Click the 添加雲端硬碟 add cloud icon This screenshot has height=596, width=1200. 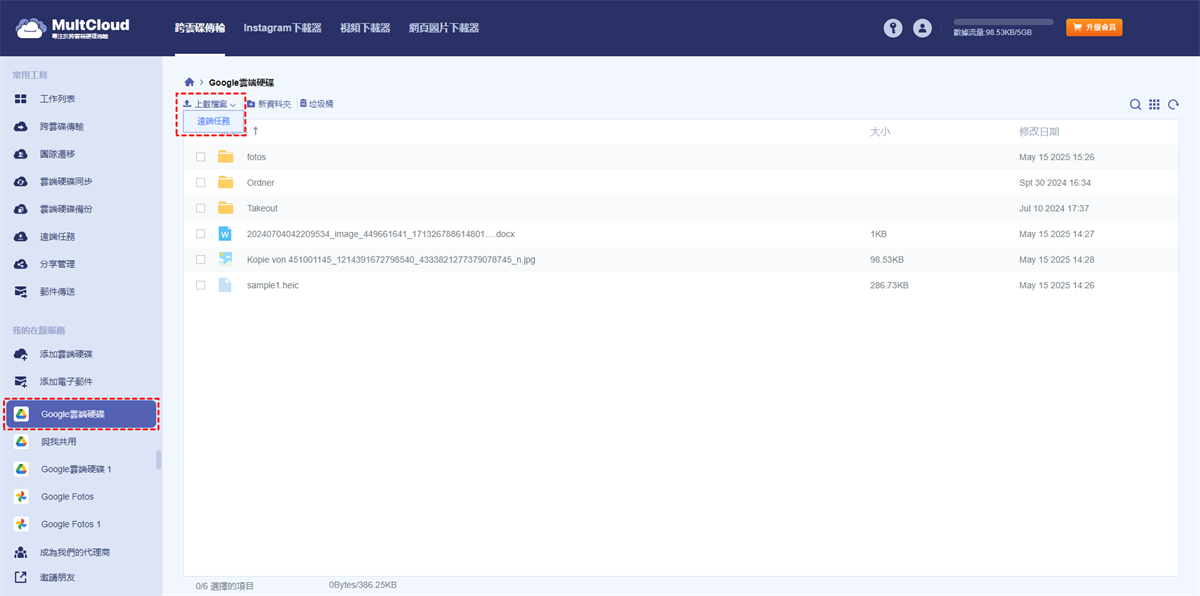[x=20, y=354]
